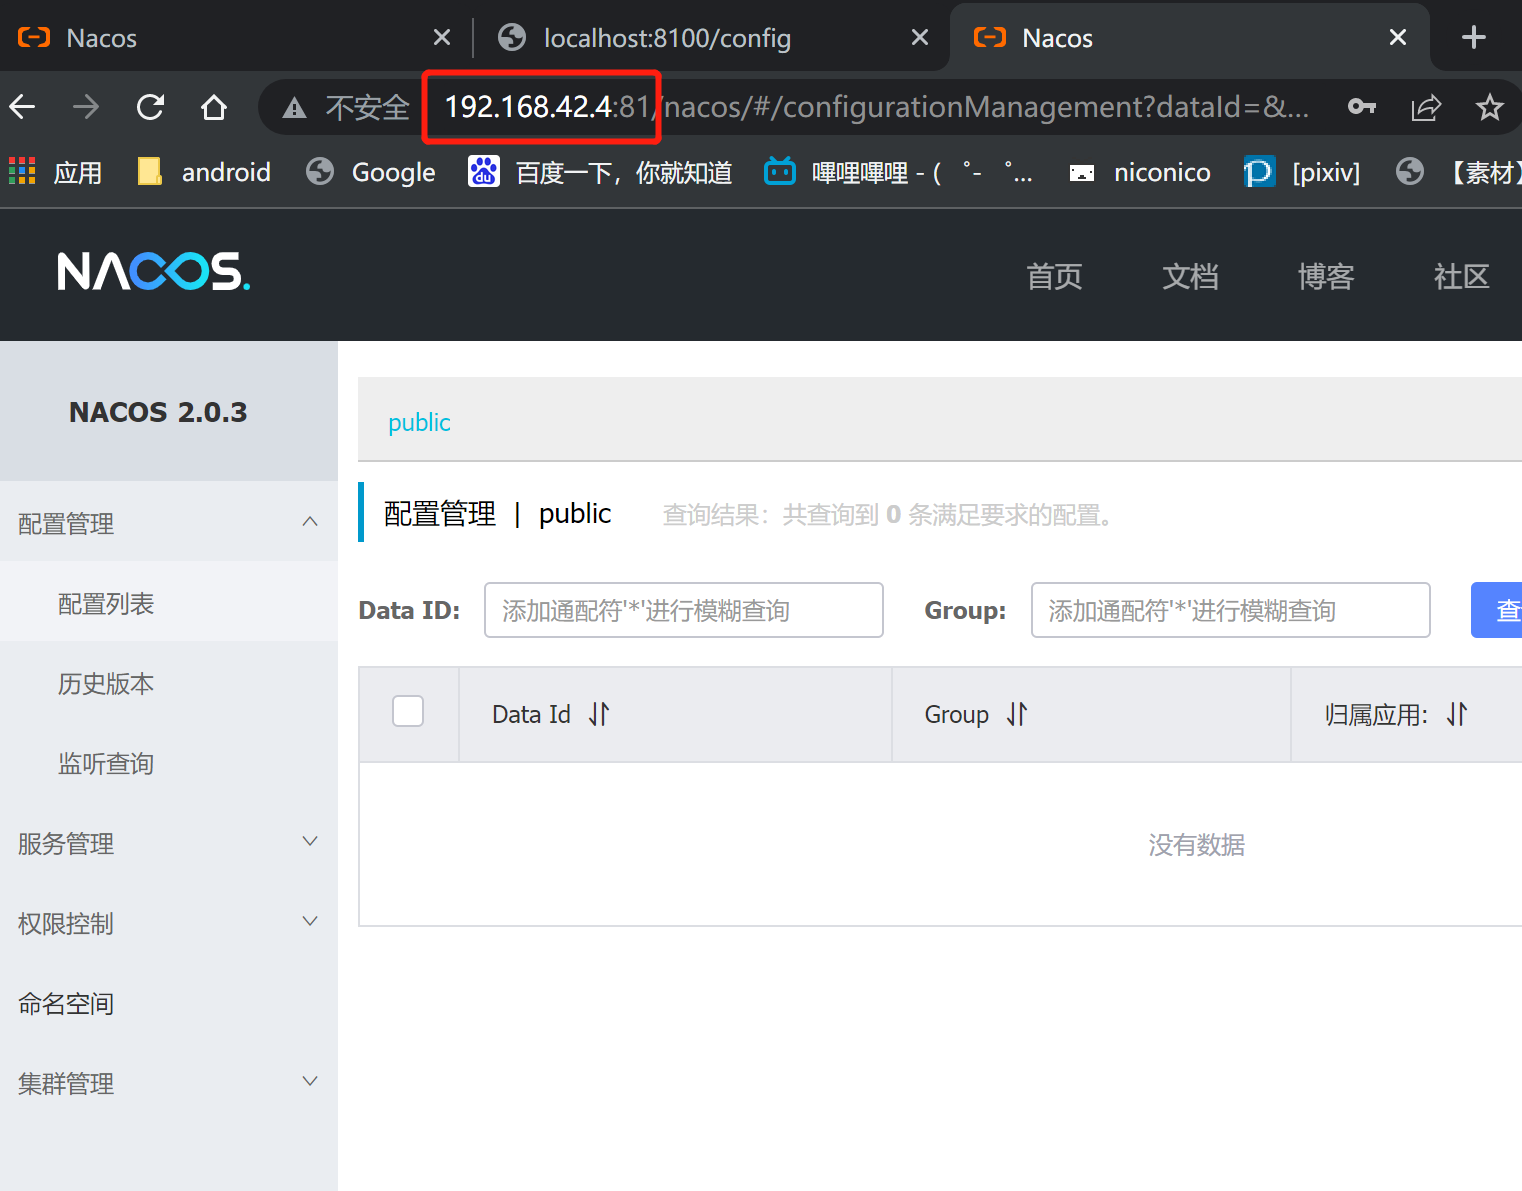Viewport: 1522px width, 1191px height.
Task: Open 社区 in the top navigation
Action: [x=1462, y=276]
